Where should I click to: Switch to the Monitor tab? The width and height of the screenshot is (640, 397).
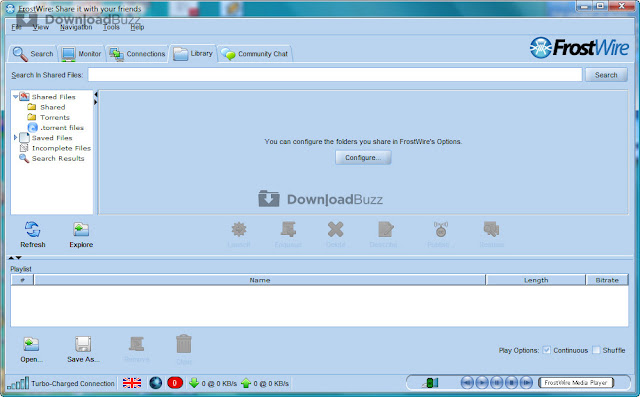[81, 53]
